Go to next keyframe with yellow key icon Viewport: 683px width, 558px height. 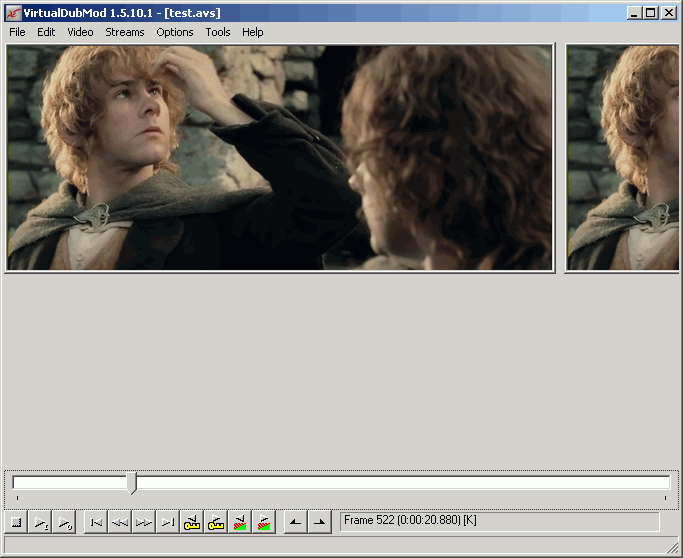tap(216, 522)
